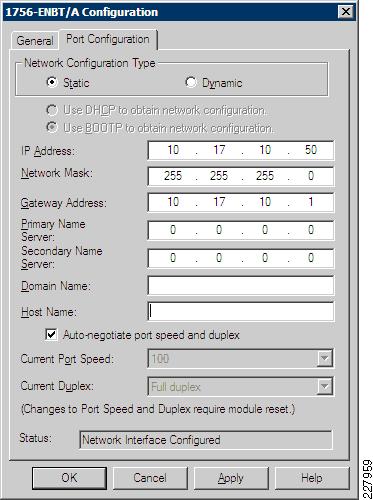Open the Current Port Speed dropdown arrow

click(x=324, y=359)
